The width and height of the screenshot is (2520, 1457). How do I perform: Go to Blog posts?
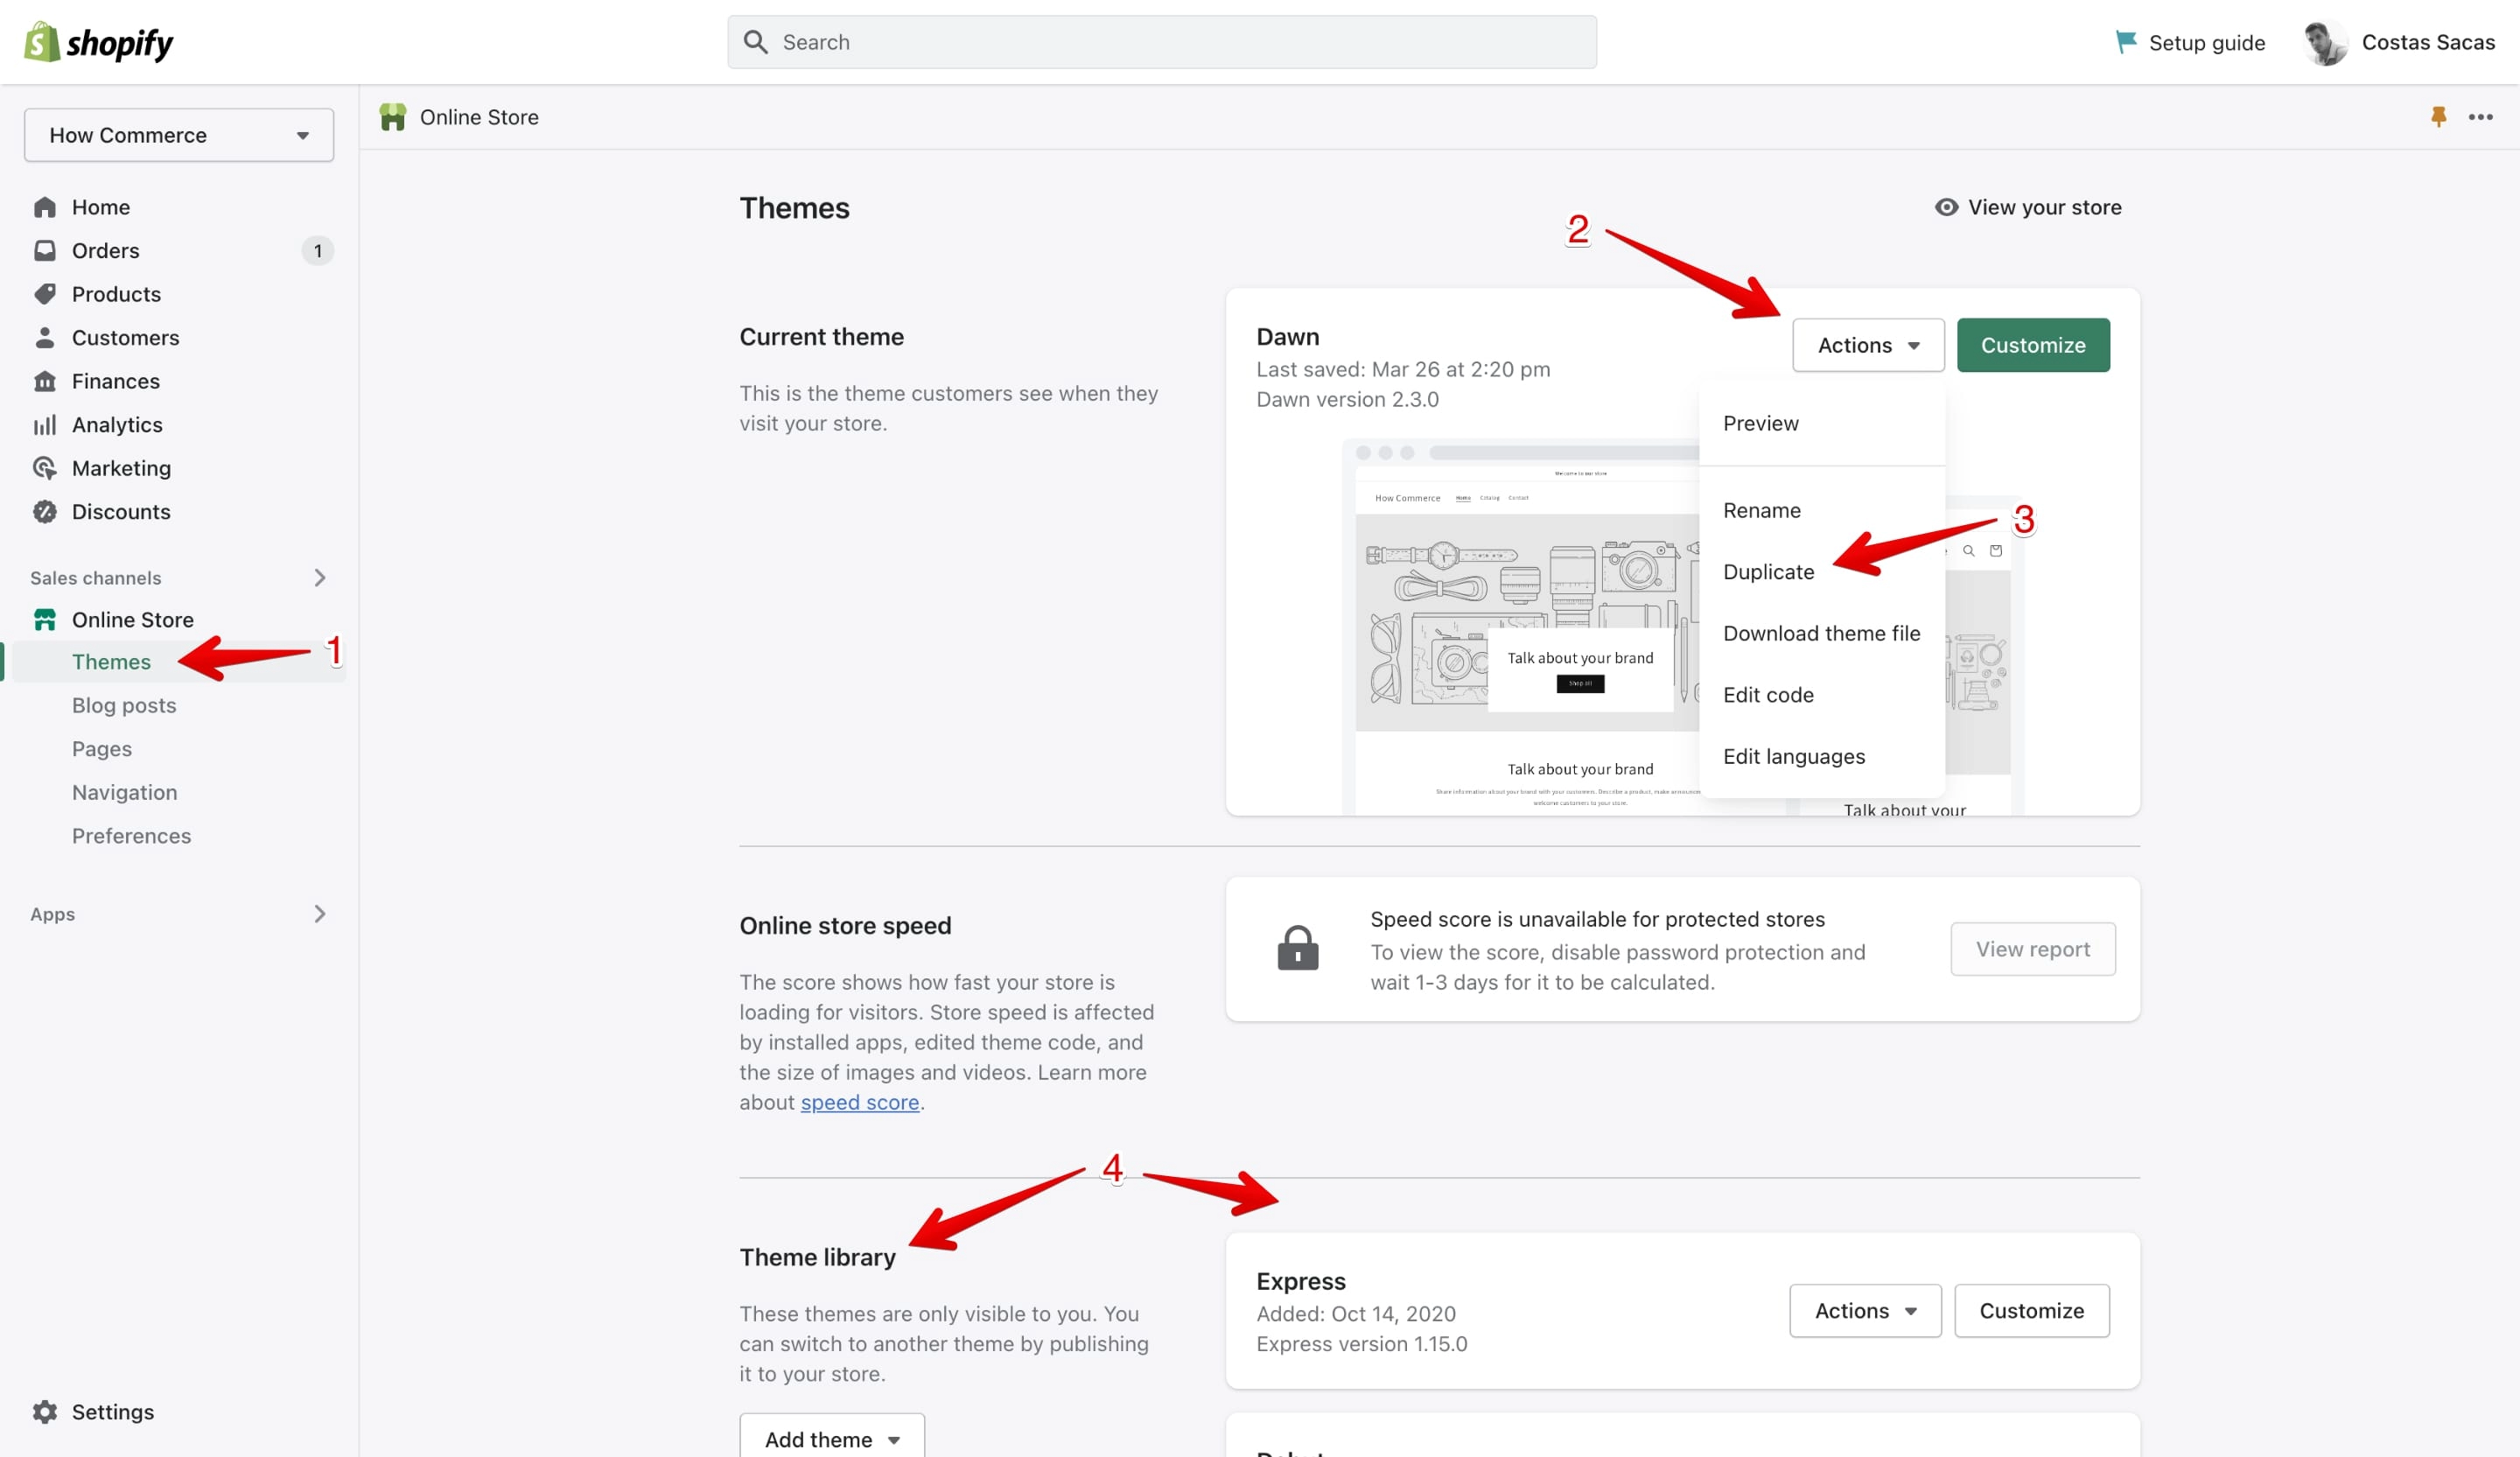124,705
